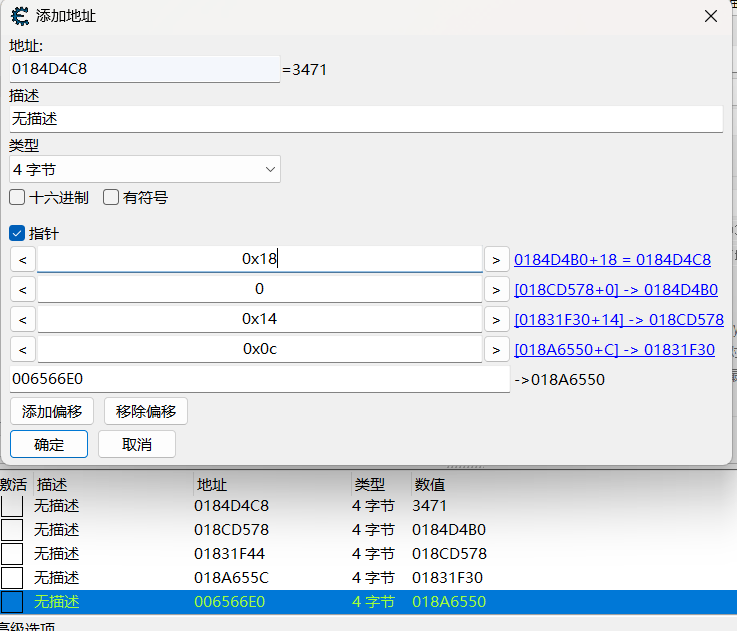
Task: Open link [01831F30+14] -> 018CD578
Action: (x=618, y=320)
